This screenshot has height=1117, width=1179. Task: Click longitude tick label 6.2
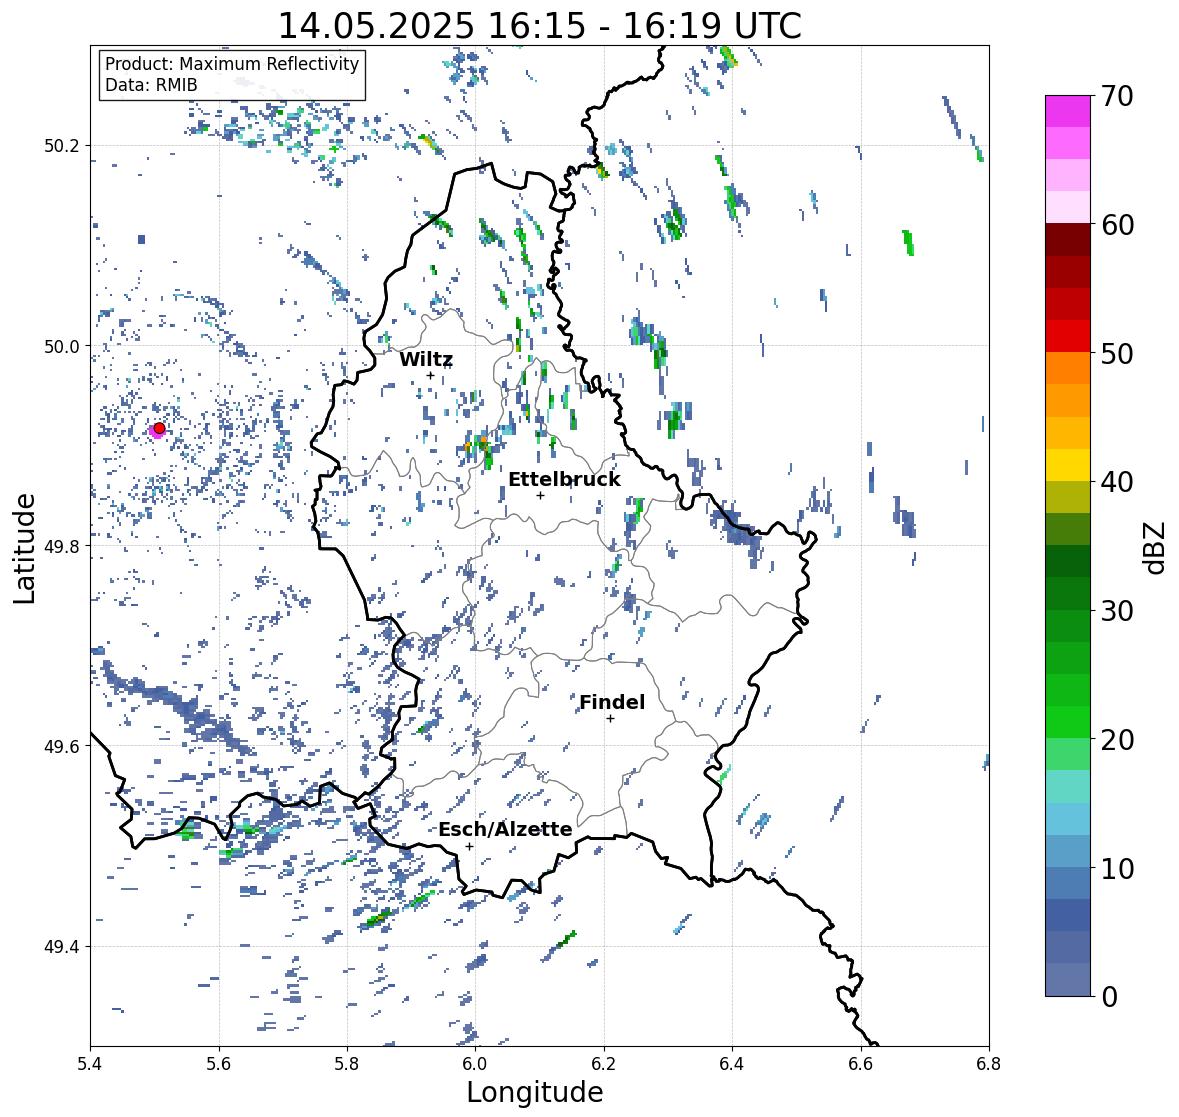pyautogui.click(x=604, y=1064)
